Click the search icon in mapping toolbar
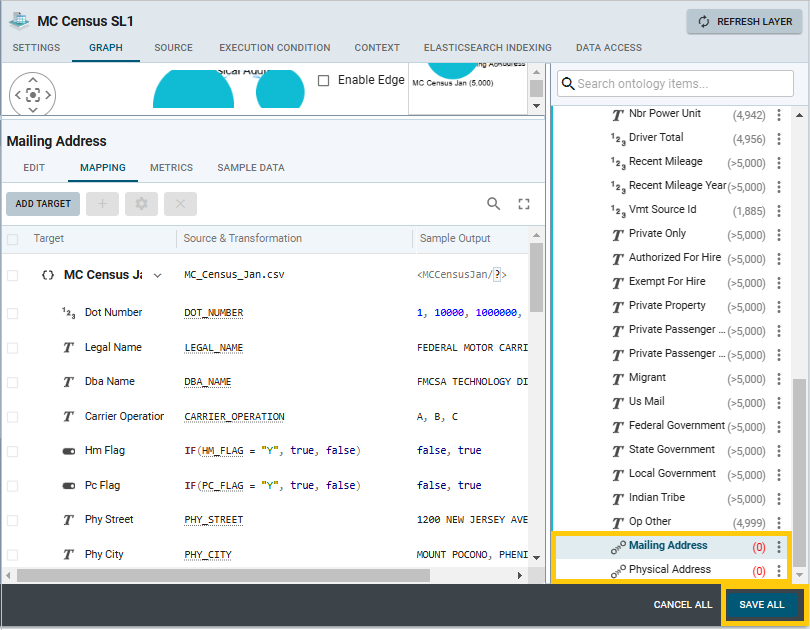This screenshot has width=810, height=630. click(494, 204)
